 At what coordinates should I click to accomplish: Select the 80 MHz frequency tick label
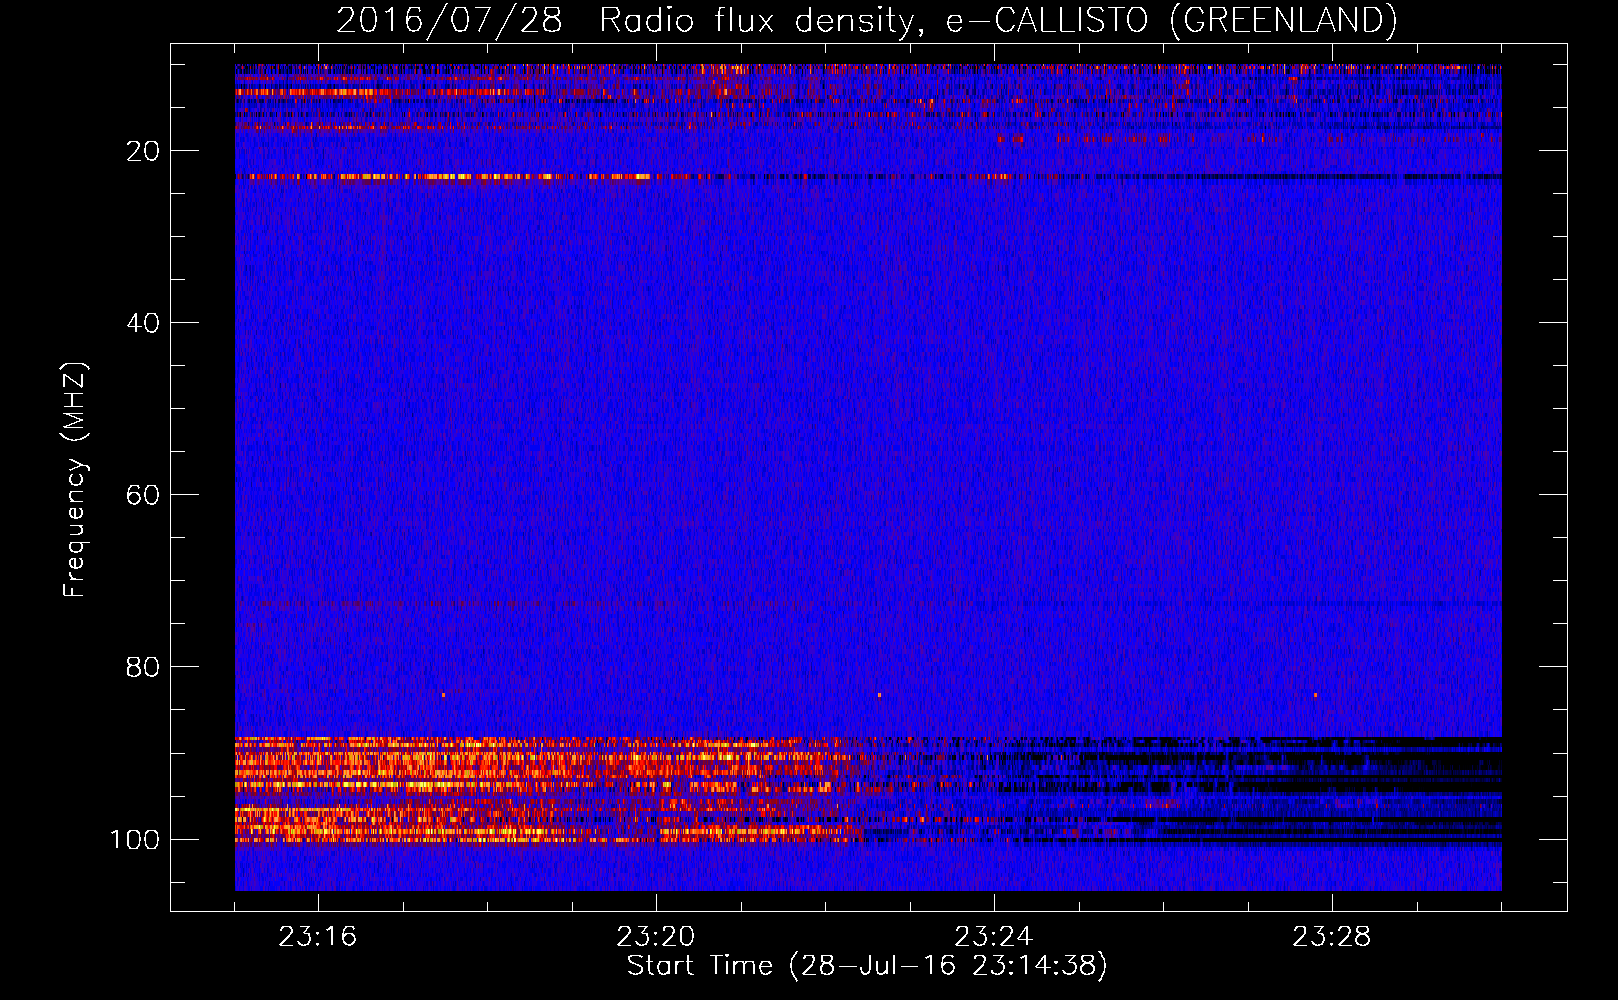coord(144,667)
